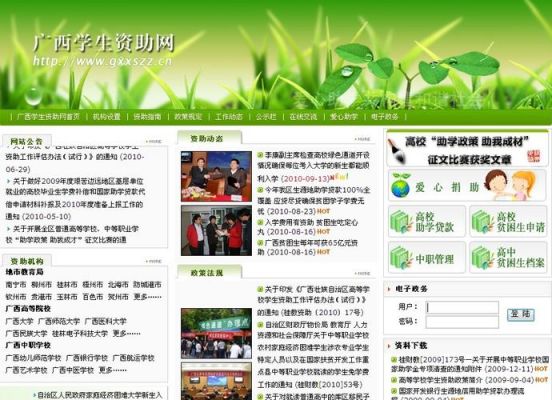Click more link in 资助机构 panel
The height and width of the screenshot is (400, 552).
click(x=153, y=261)
